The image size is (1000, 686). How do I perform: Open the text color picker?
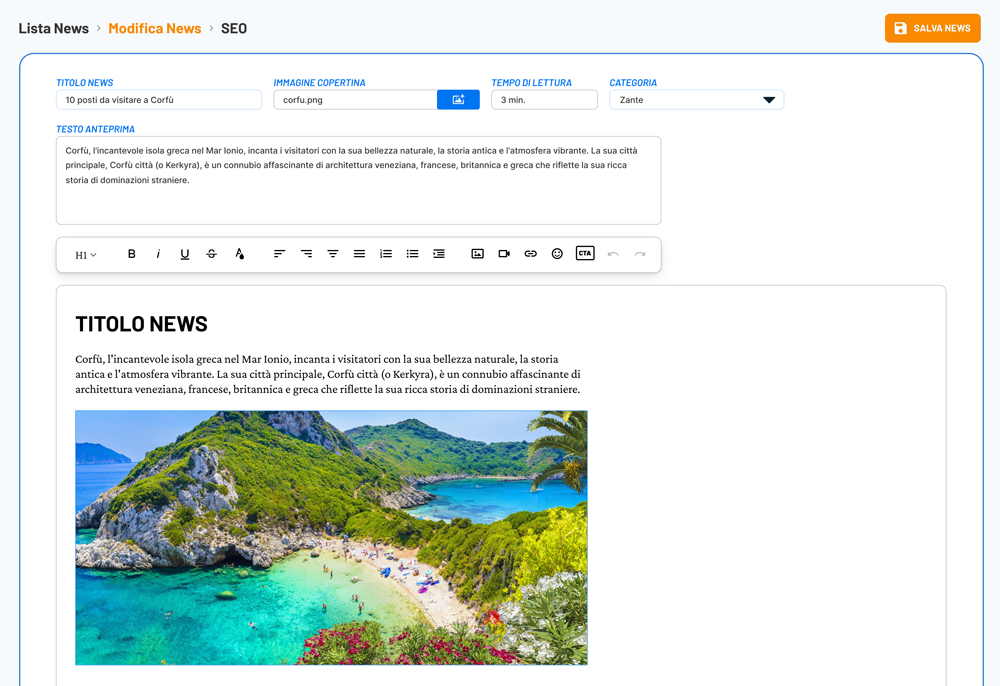[x=239, y=254]
